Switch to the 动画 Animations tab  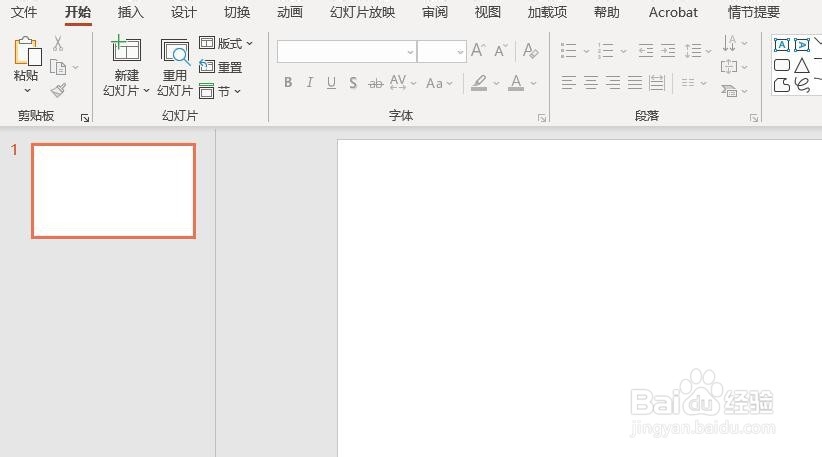290,12
